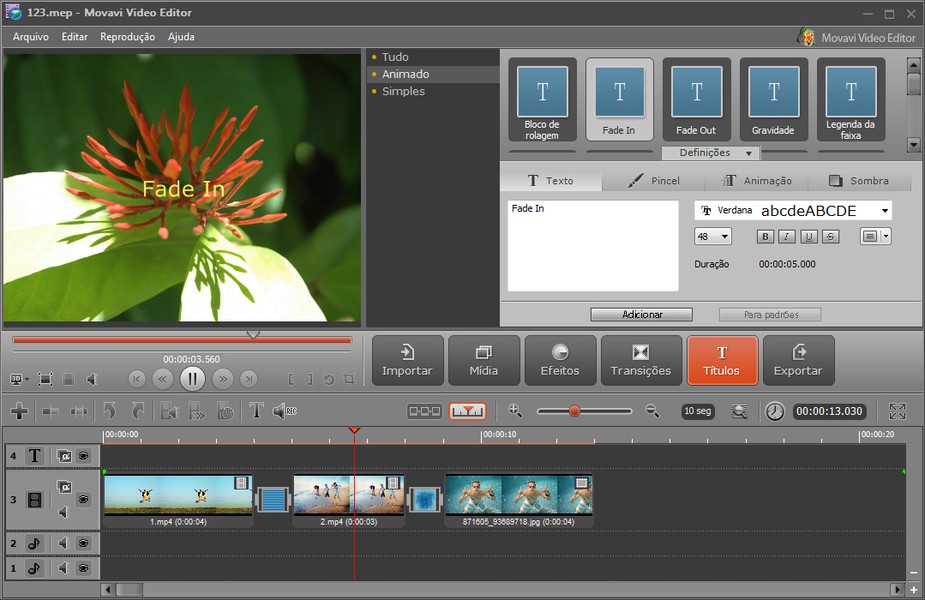Toggle visibility eye on audio track 2

click(84, 543)
